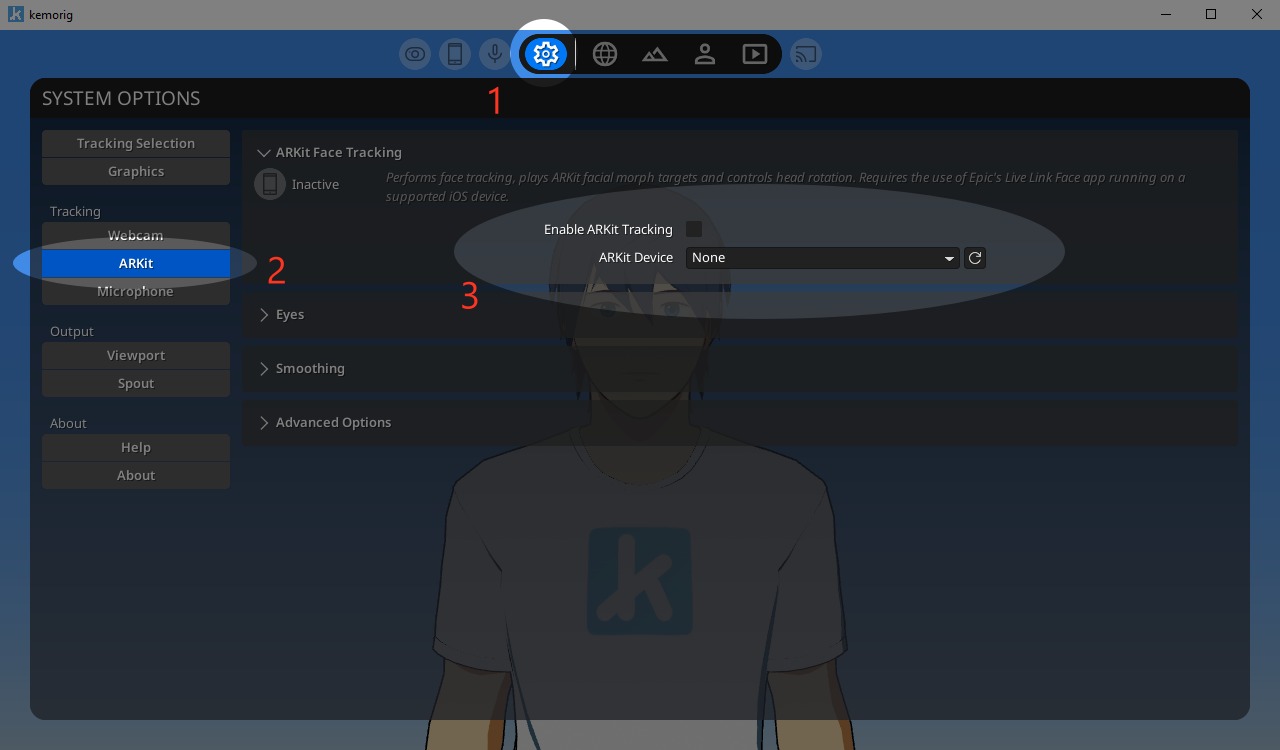The height and width of the screenshot is (750, 1280).
Task: Open the Help page button
Action: tap(136, 447)
